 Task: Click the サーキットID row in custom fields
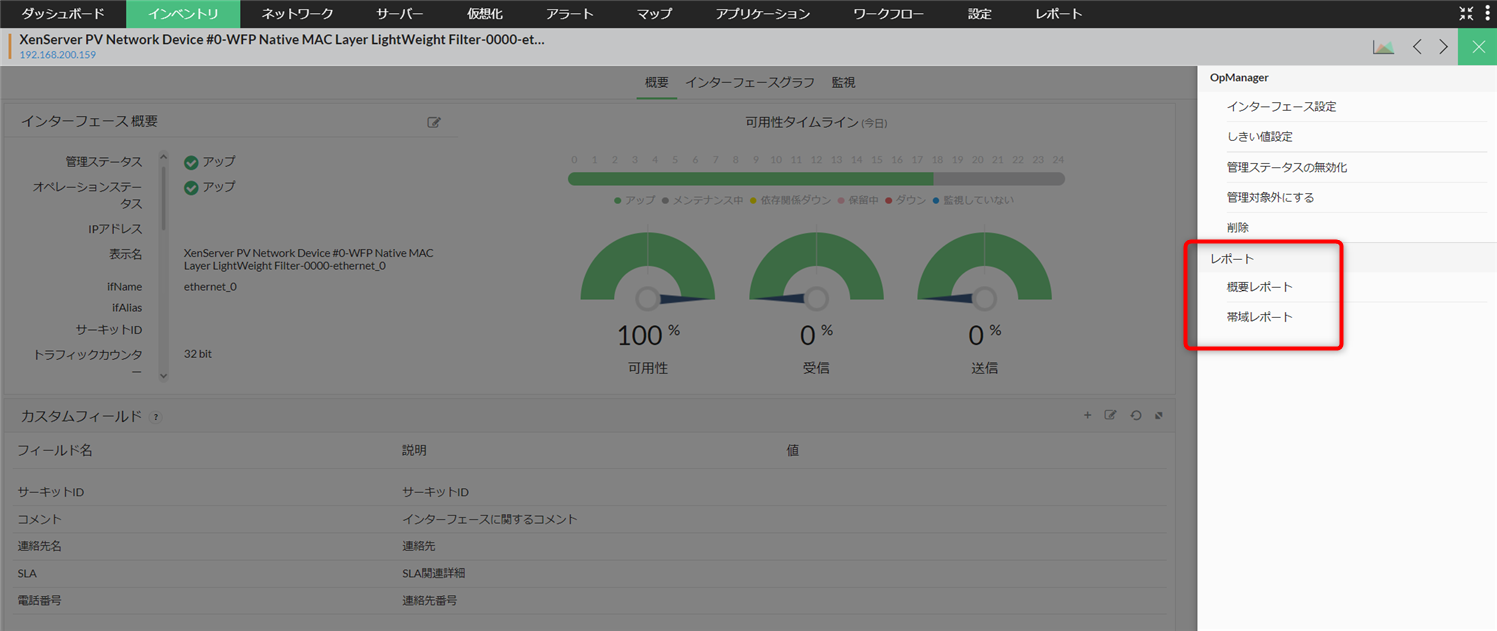590,492
